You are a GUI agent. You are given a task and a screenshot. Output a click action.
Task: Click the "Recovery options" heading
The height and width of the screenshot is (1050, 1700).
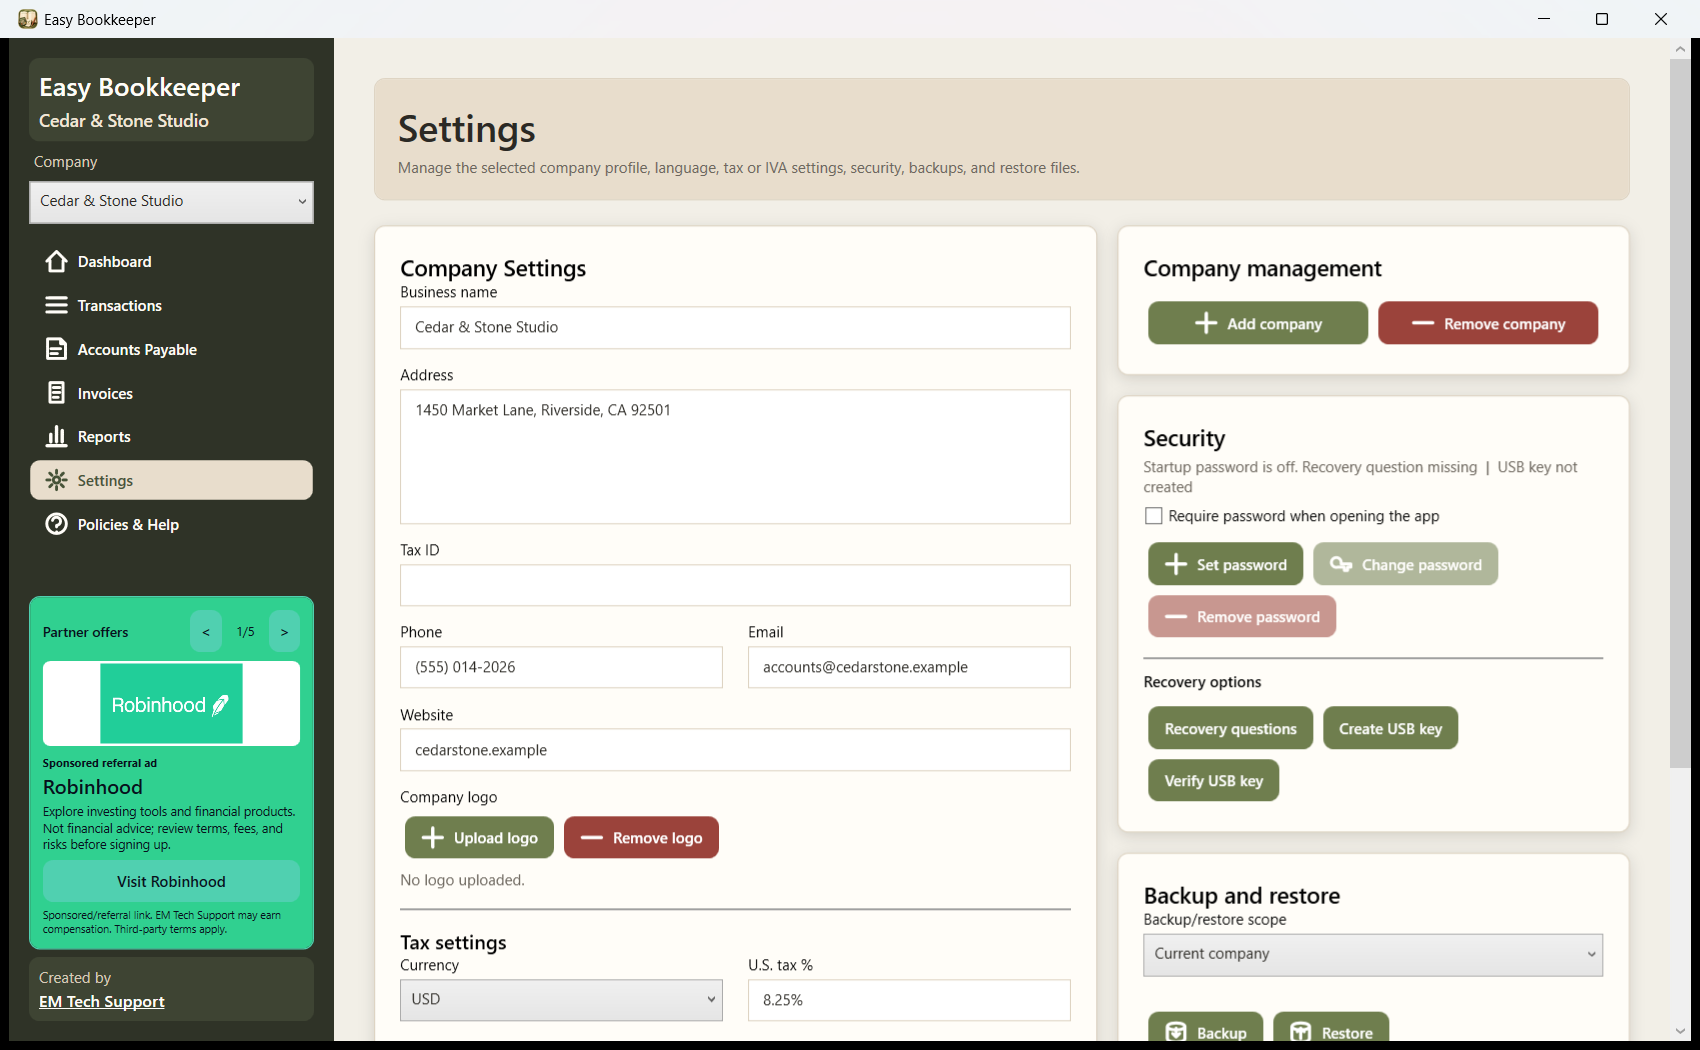click(1202, 682)
